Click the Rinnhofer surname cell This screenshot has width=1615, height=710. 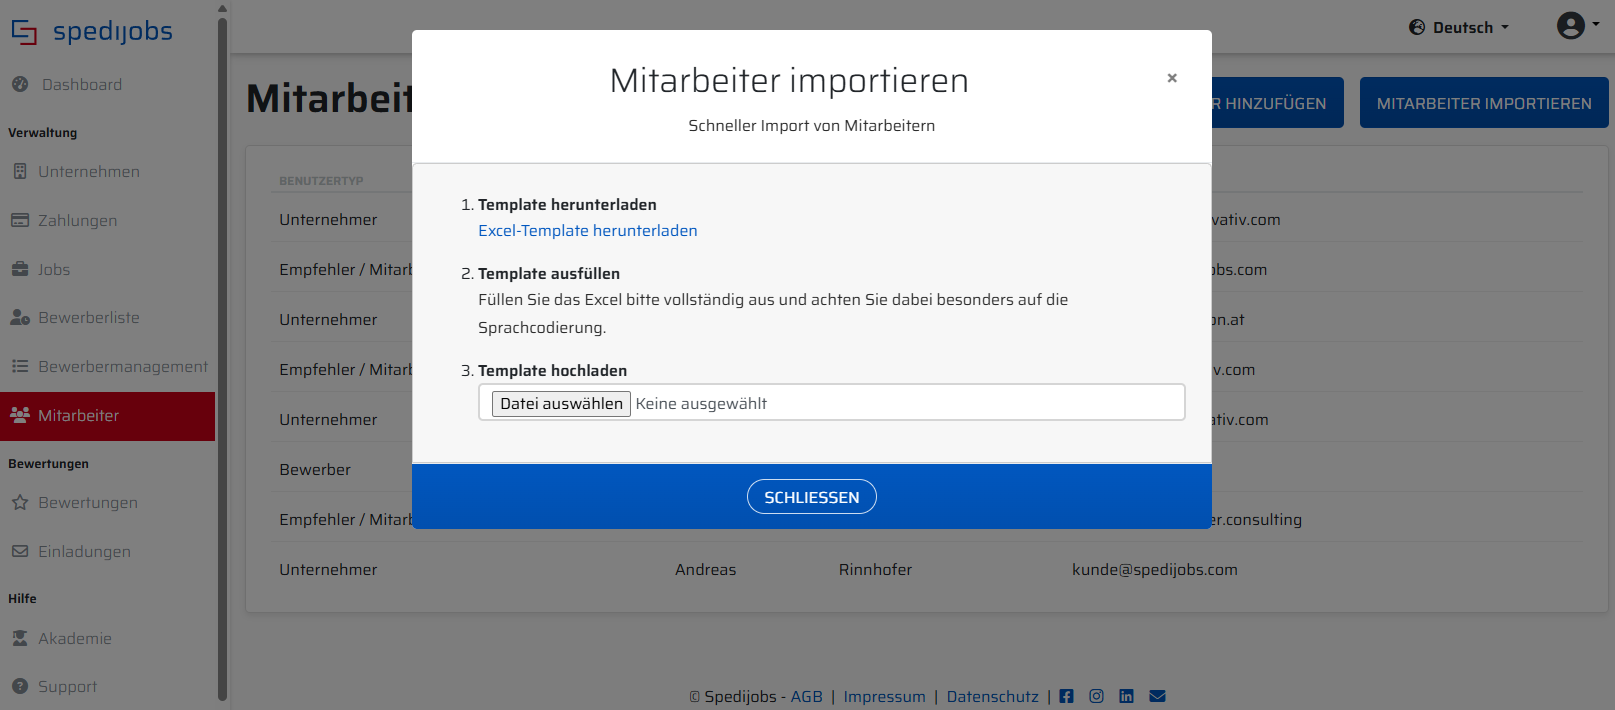[875, 570]
